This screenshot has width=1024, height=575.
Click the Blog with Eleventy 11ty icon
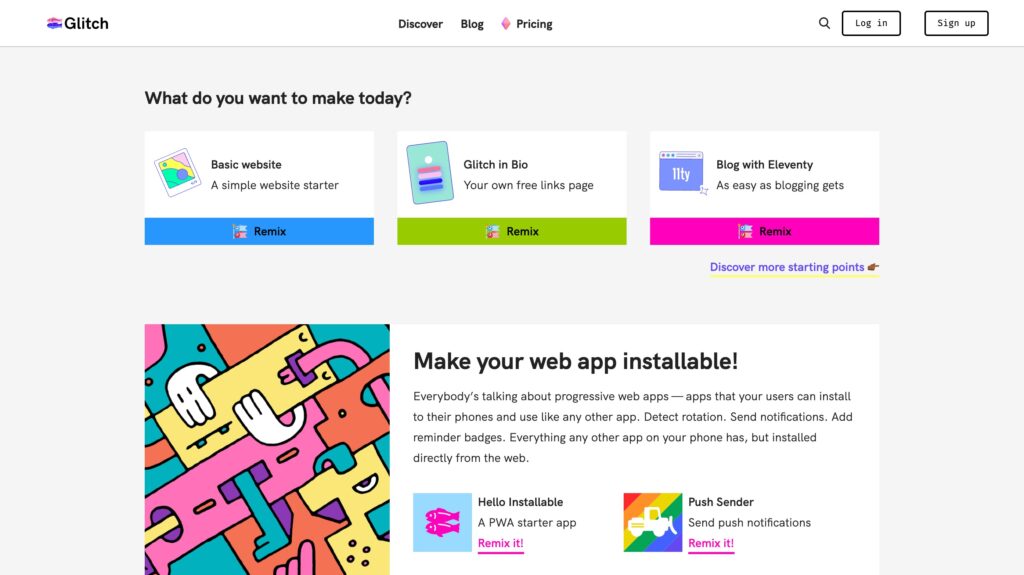pyautogui.click(x=682, y=172)
